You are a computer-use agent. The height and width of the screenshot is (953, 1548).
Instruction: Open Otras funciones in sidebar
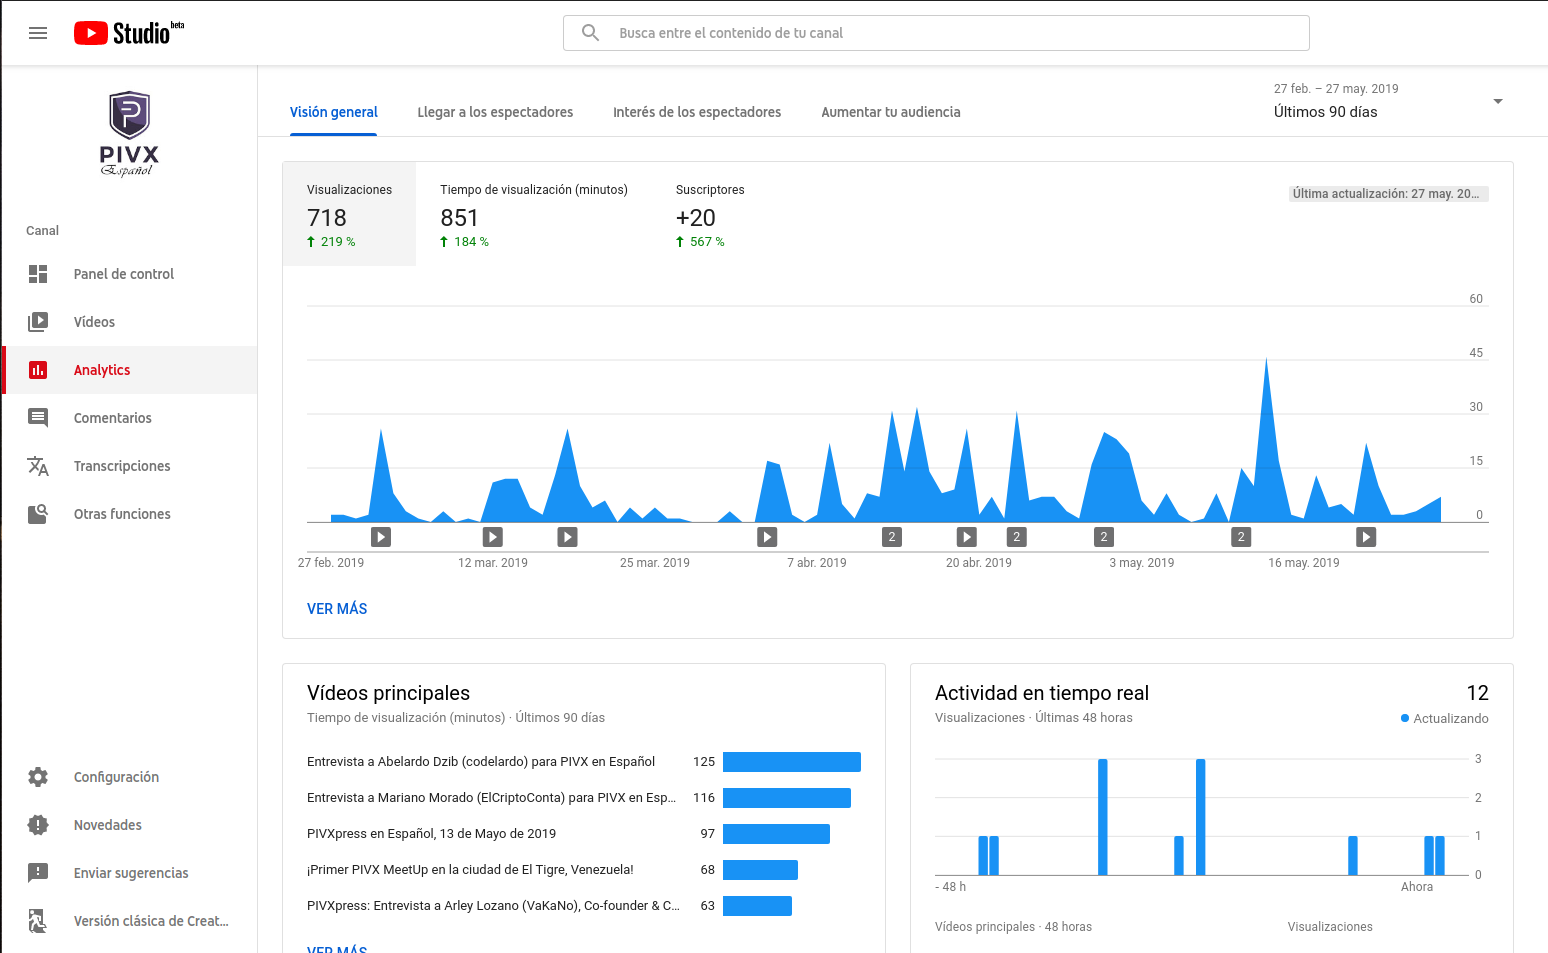122,514
